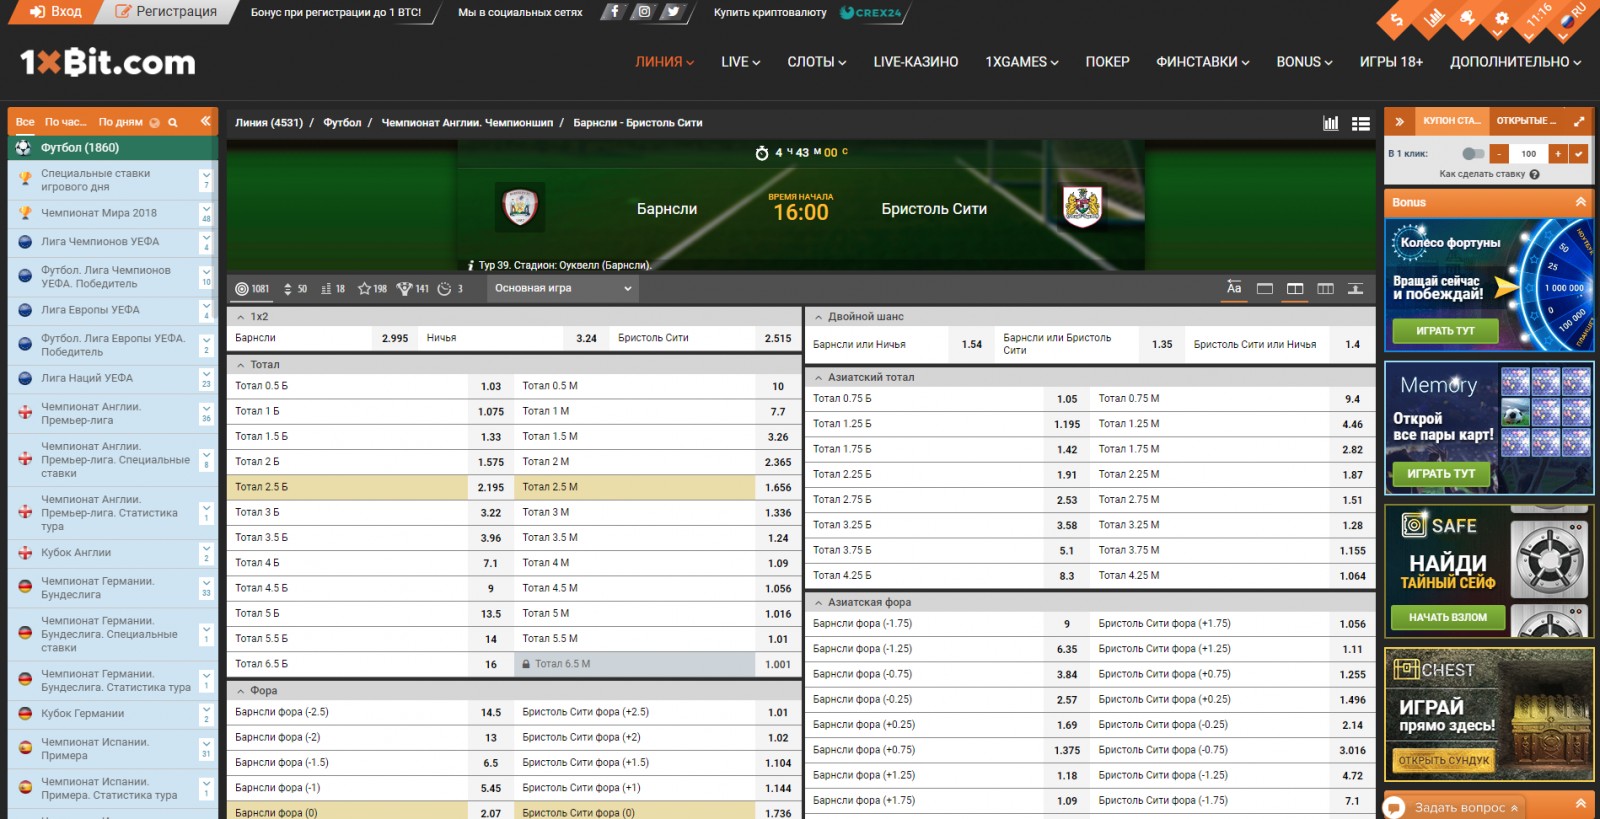The width and height of the screenshot is (1600, 819).
Task: Open the Facebook social link
Action: (x=614, y=12)
